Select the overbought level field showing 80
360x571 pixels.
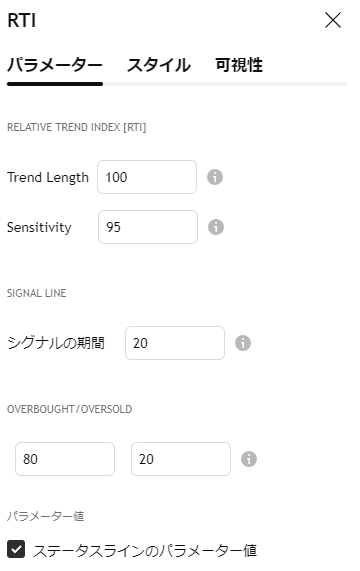[x=65, y=459]
